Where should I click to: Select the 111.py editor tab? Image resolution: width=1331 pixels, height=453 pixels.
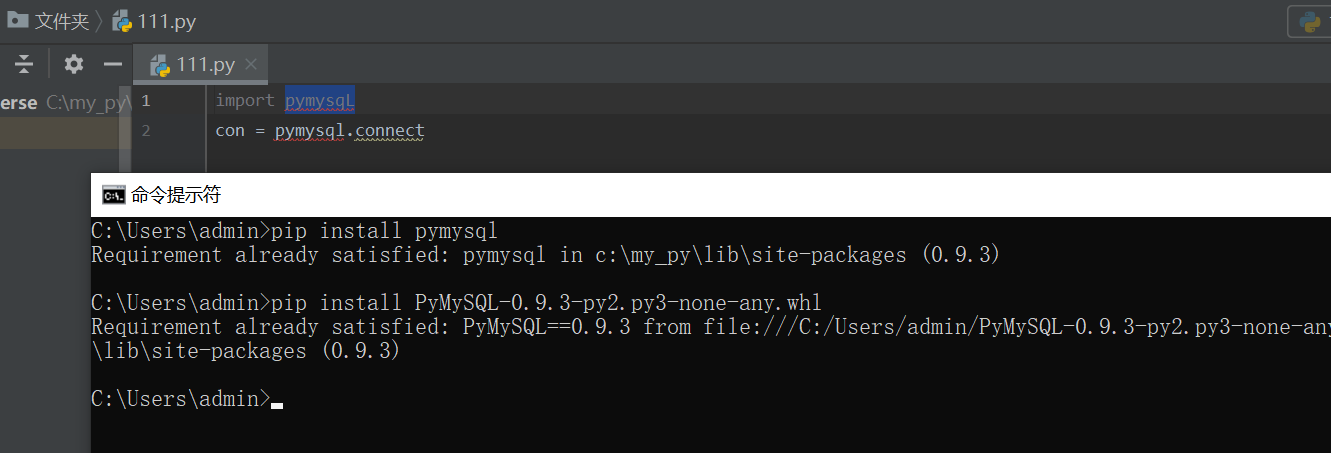[203, 65]
